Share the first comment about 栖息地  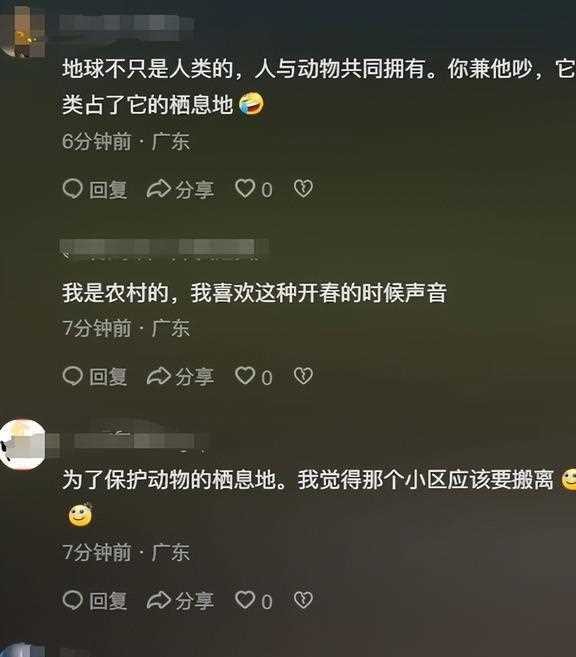(181, 189)
